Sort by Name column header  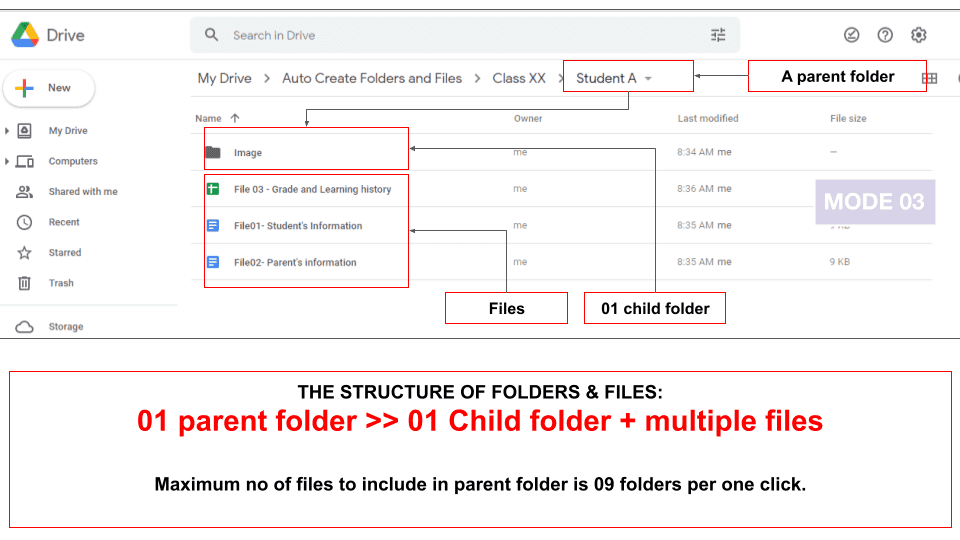click(x=209, y=118)
